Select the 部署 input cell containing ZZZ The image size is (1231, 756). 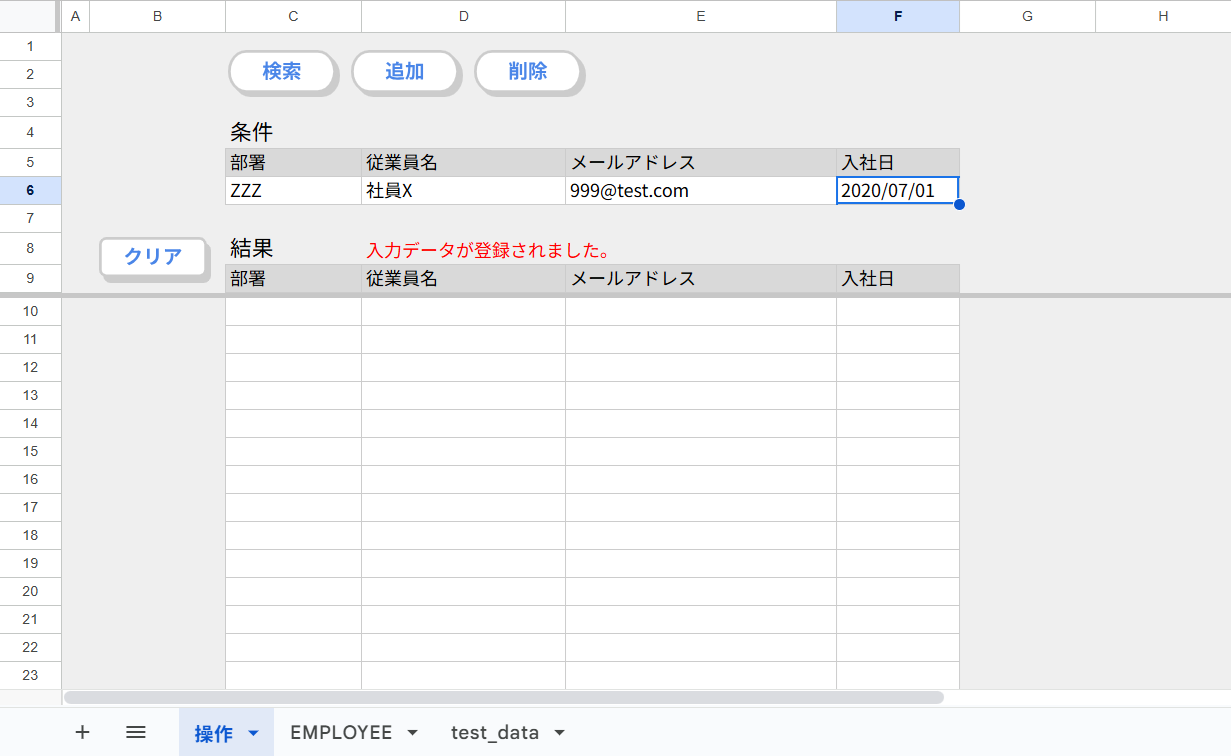pos(293,191)
